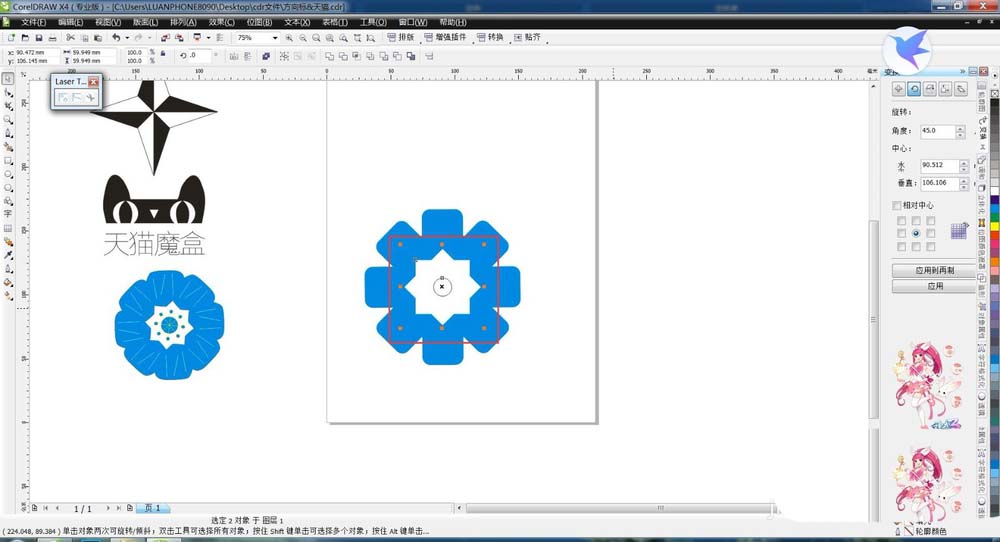The height and width of the screenshot is (542, 1000).
Task: Toggle the lock ratio padlock
Action: [x=163, y=54]
